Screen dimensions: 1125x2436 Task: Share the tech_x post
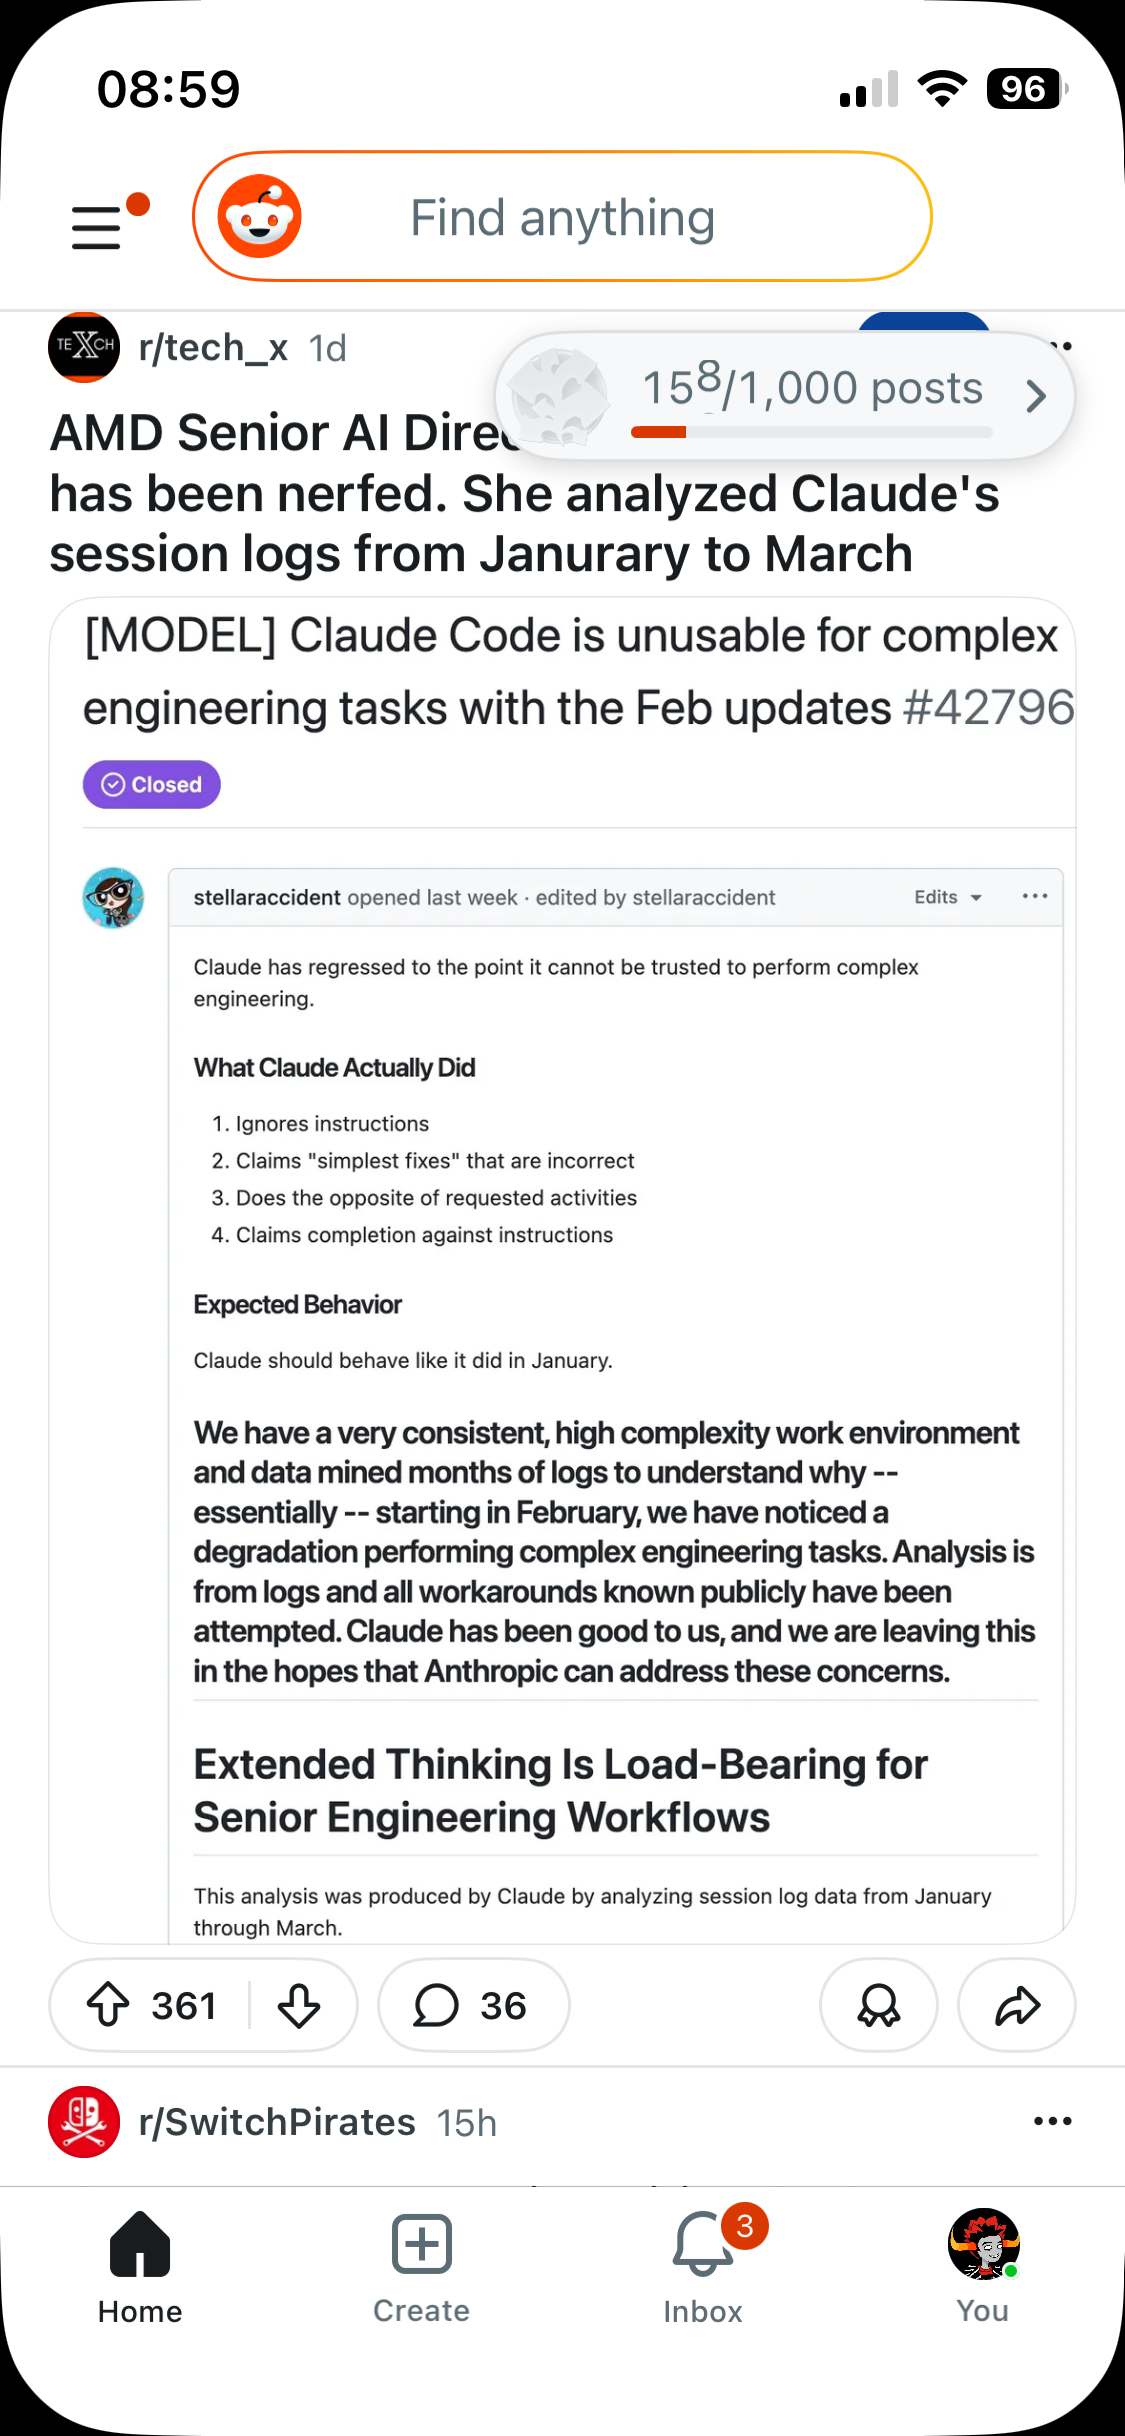(x=1017, y=2005)
